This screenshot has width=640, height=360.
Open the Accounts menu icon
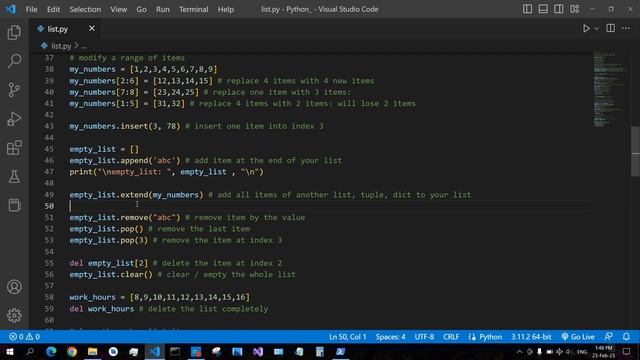[14, 287]
